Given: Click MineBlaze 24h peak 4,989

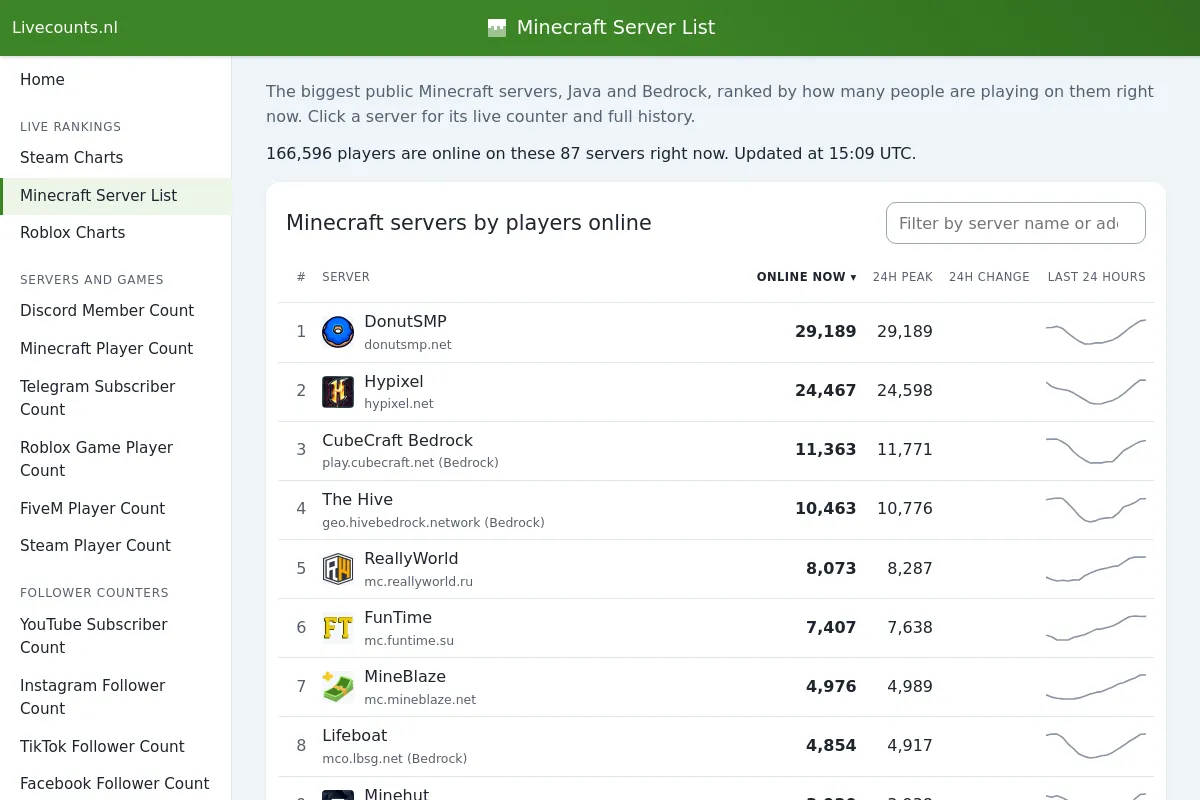Looking at the screenshot, I should [910, 686].
